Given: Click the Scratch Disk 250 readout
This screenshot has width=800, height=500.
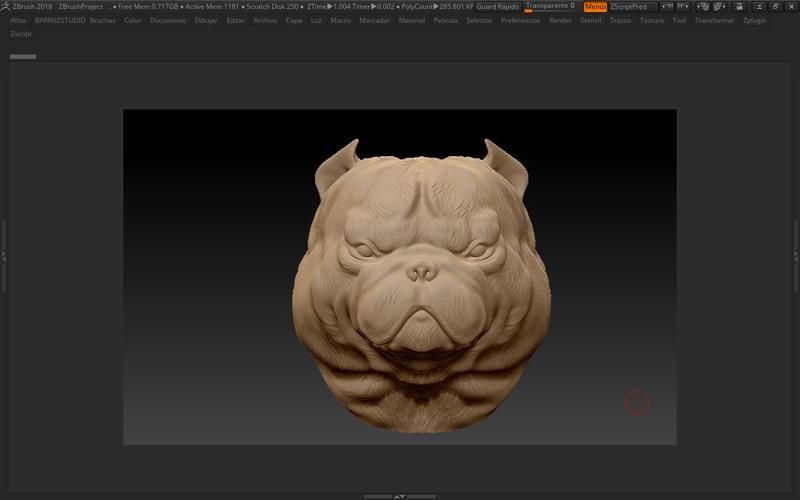Looking at the screenshot, I should tap(272, 7).
